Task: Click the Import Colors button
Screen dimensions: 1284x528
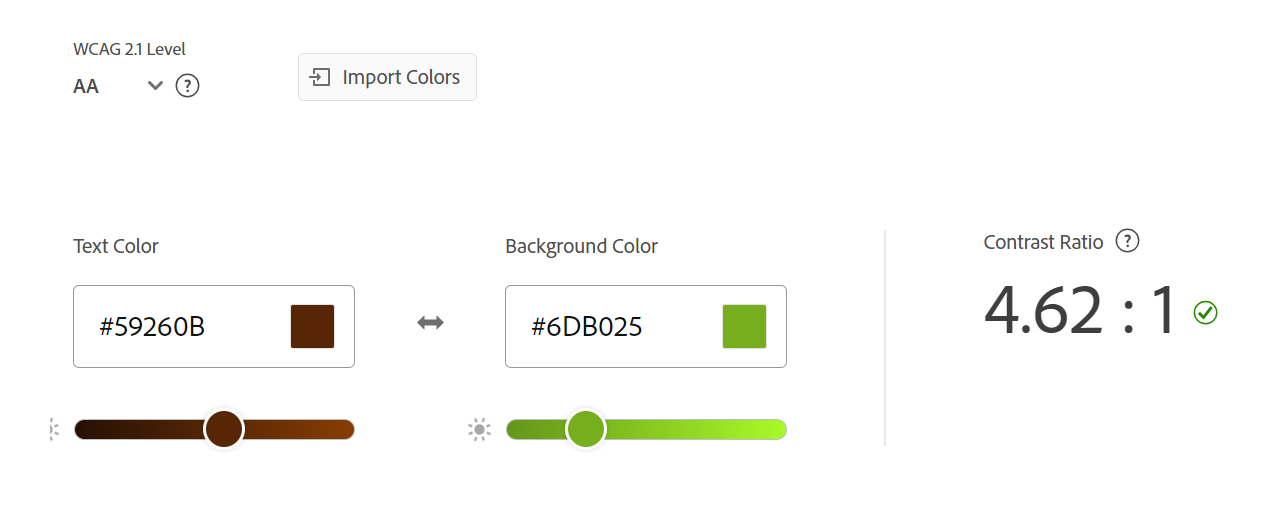Action: (387, 77)
